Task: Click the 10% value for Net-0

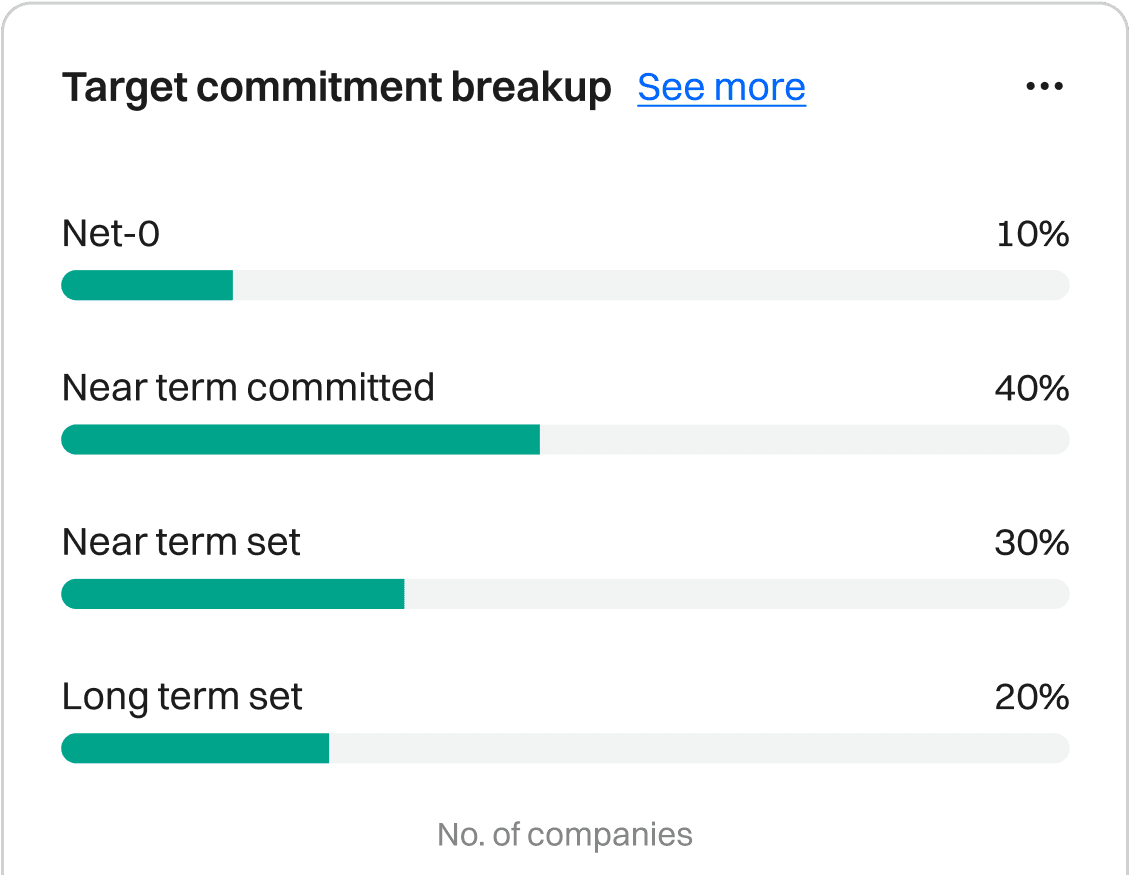Action: pyautogui.click(x=1032, y=234)
